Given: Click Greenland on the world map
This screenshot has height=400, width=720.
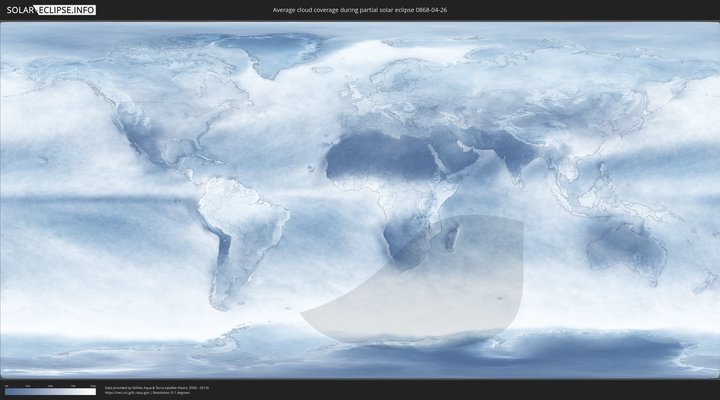Looking at the screenshot, I should [285, 55].
